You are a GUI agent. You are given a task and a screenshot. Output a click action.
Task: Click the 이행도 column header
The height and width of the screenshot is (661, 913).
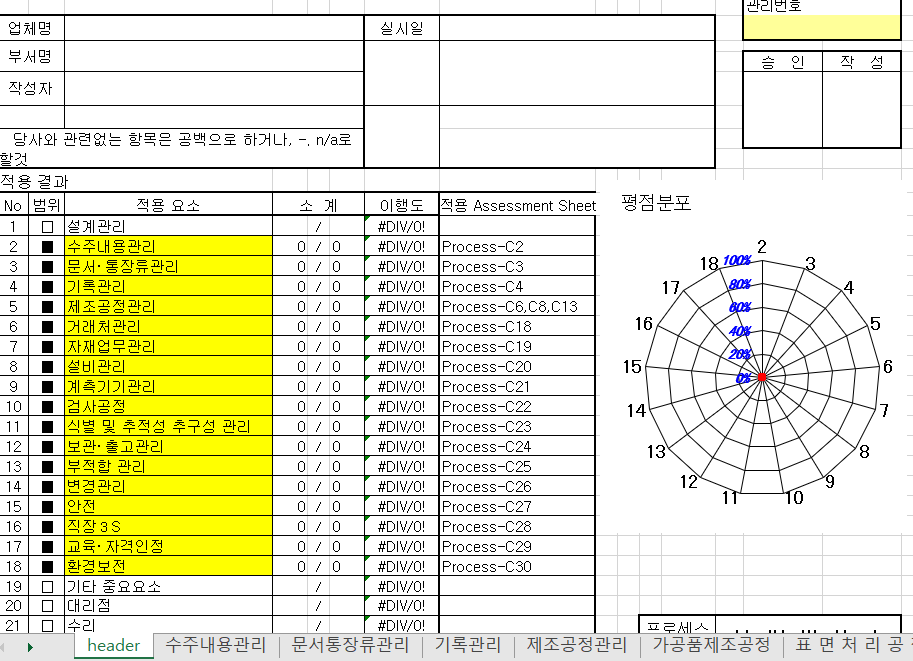(x=401, y=205)
